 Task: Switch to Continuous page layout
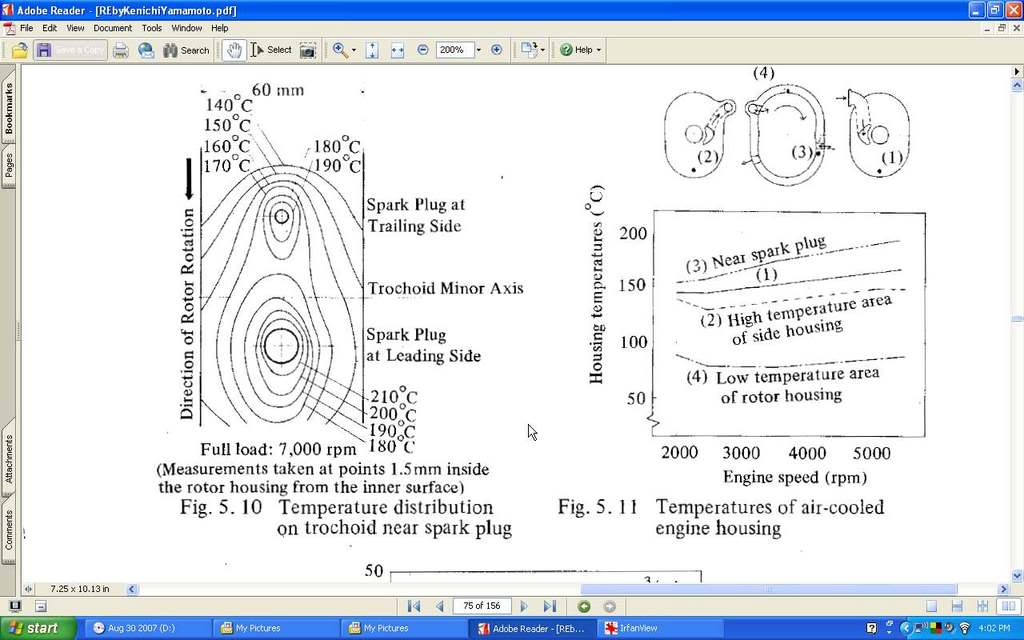pos(957,607)
